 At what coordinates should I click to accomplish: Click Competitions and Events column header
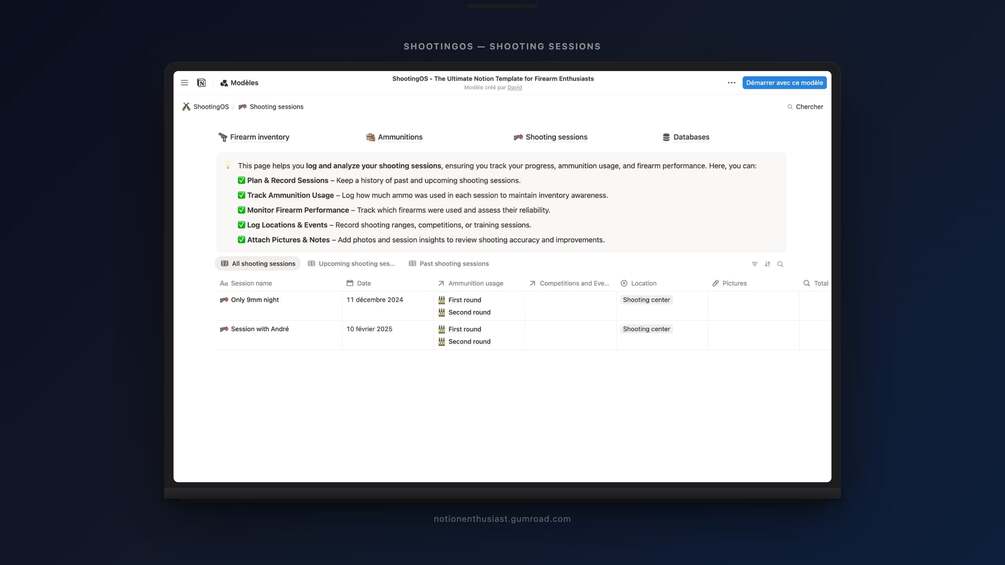pos(569,283)
